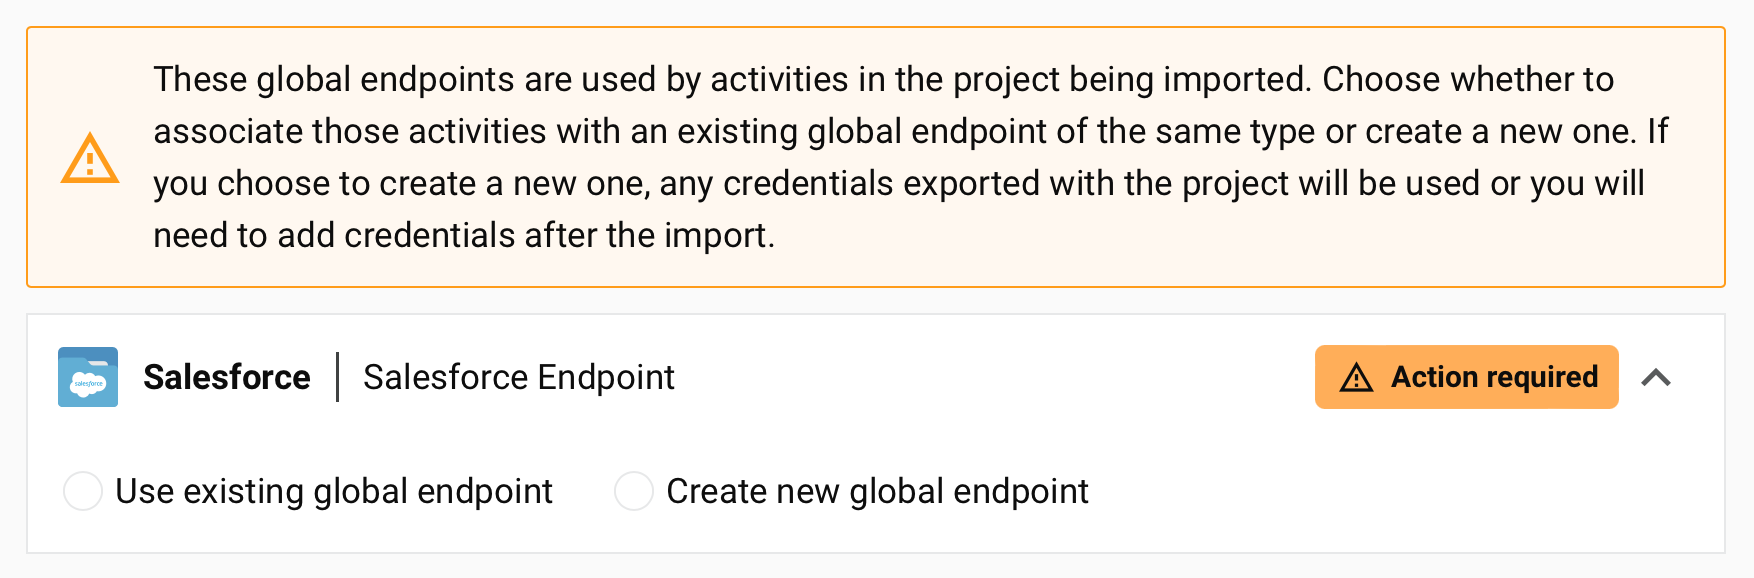Click the bold Salesforce connector name
The image size is (1754, 578).
point(227,377)
